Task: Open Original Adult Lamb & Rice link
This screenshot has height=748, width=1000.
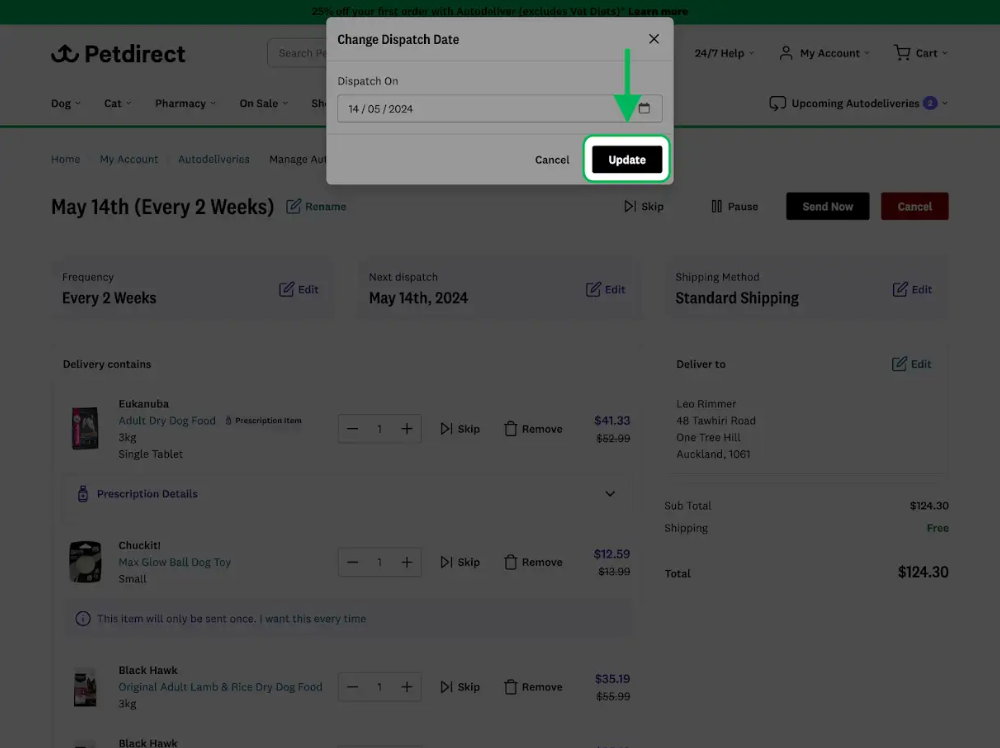Action: tap(221, 687)
